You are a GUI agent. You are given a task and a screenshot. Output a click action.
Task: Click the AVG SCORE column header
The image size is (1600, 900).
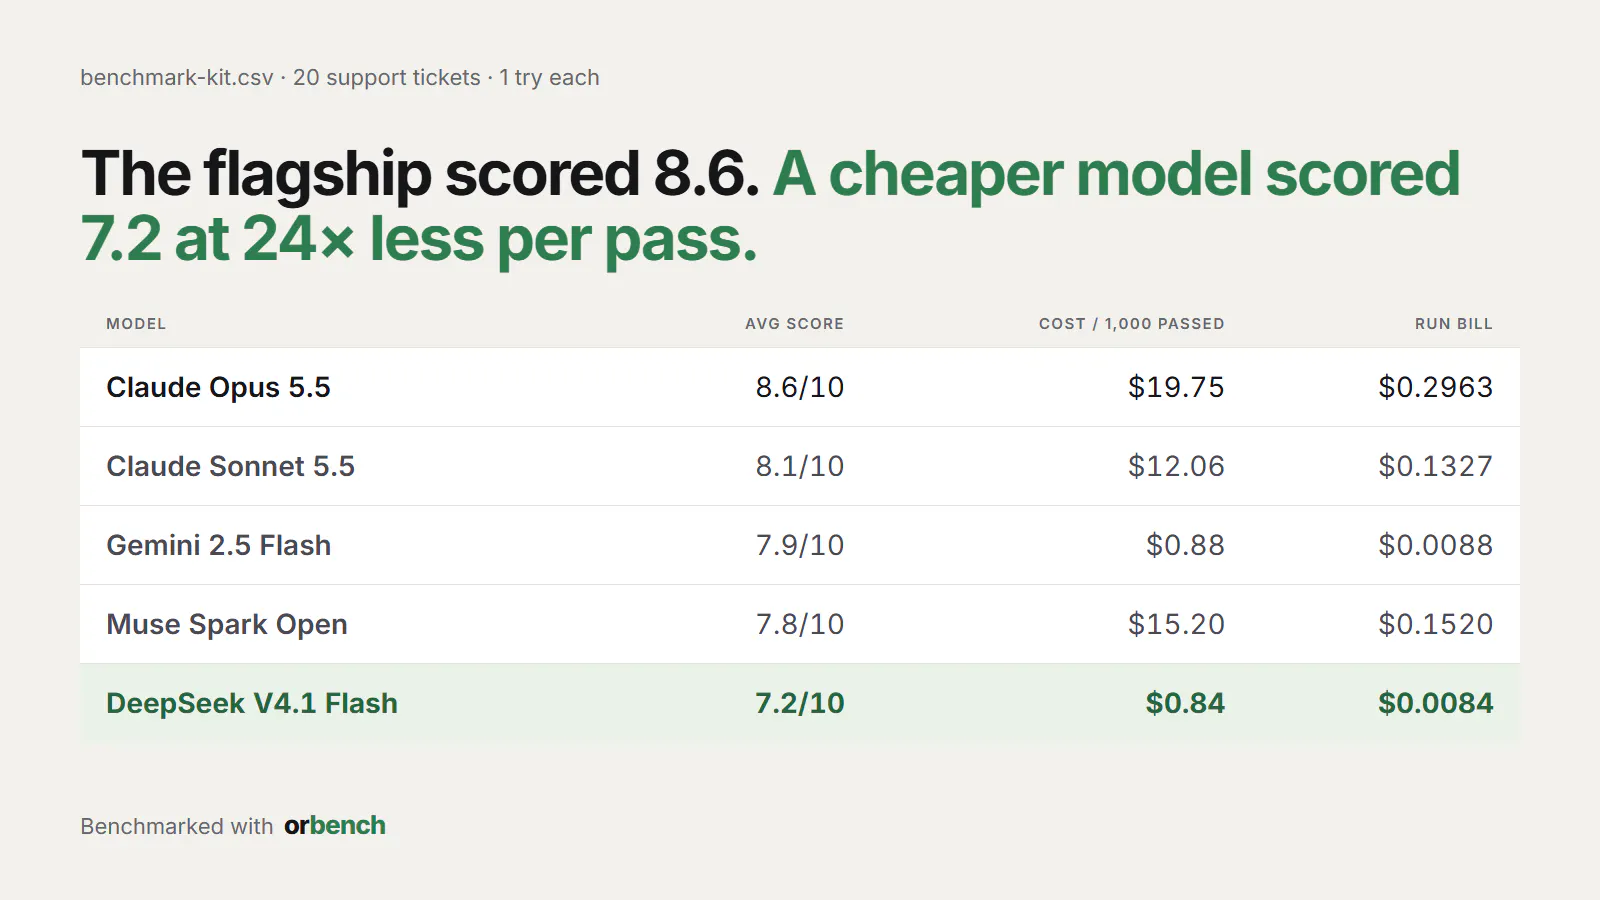point(794,324)
